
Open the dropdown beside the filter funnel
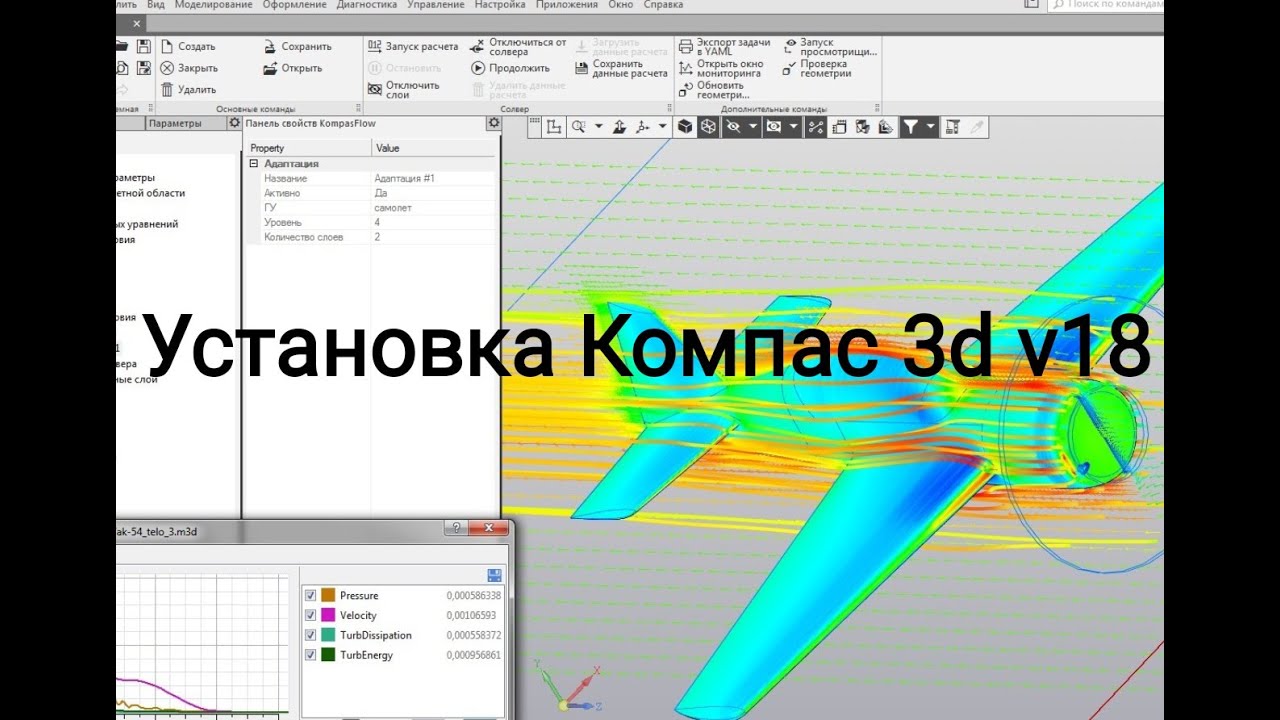(930, 127)
